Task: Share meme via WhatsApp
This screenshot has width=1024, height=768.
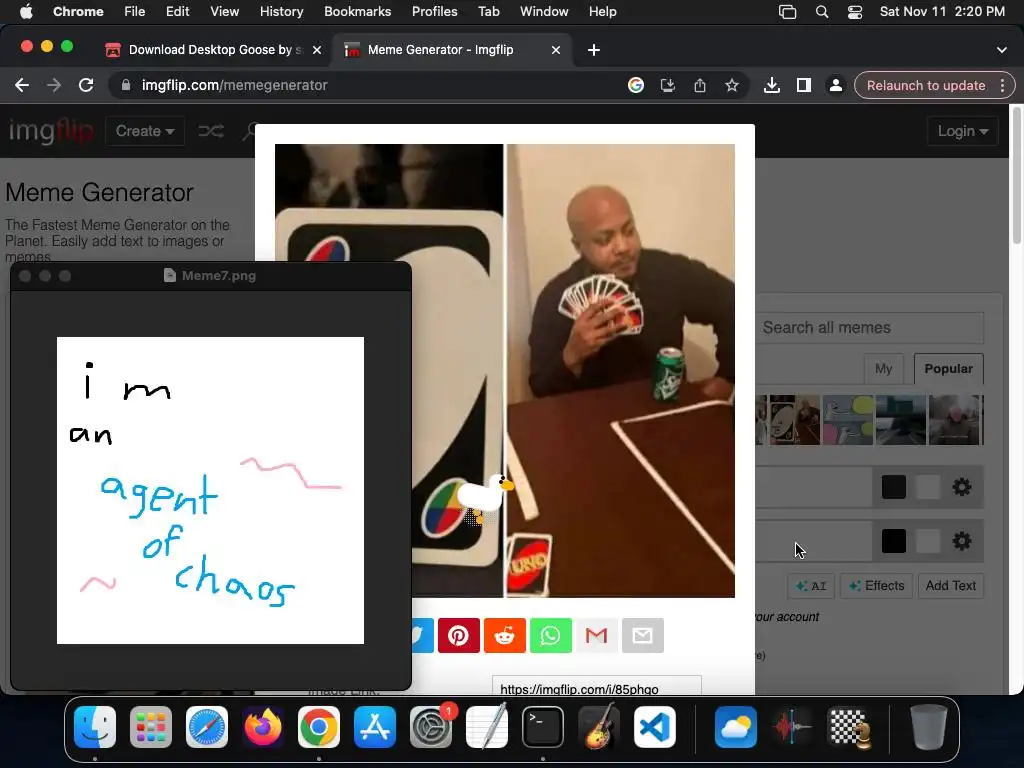Action: click(551, 635)
